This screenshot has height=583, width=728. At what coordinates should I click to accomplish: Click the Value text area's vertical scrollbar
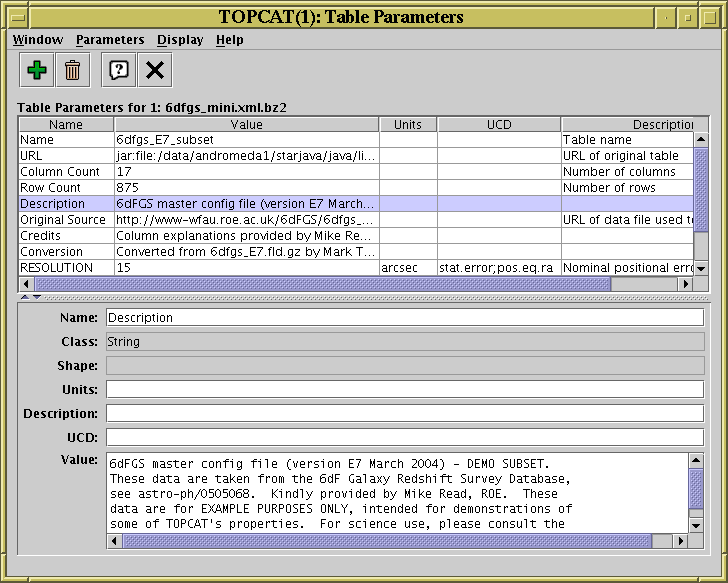[697, 490]
